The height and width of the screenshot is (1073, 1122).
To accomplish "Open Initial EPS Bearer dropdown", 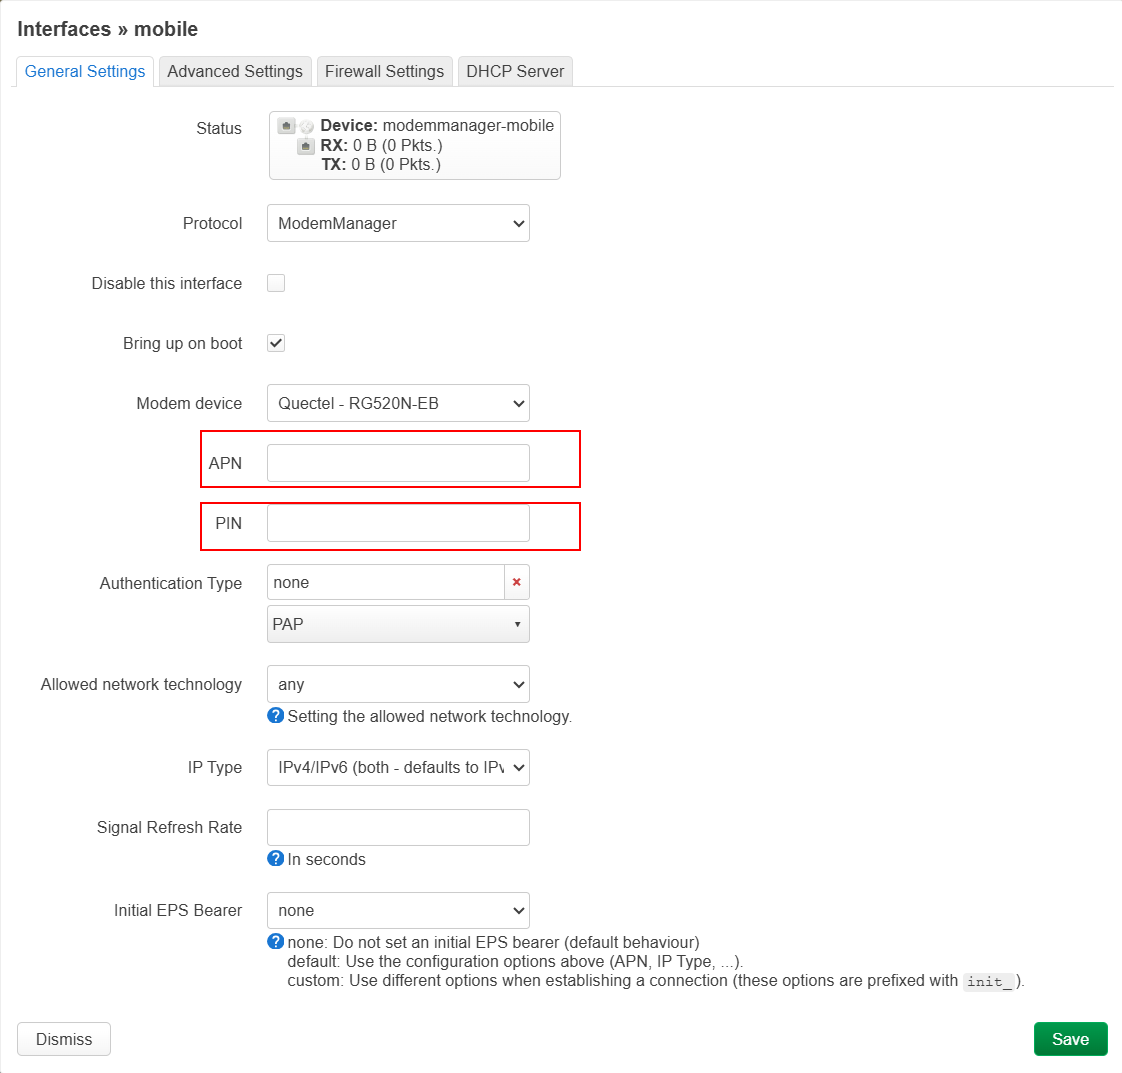I will pyautogui.click(x=399, y=911).
